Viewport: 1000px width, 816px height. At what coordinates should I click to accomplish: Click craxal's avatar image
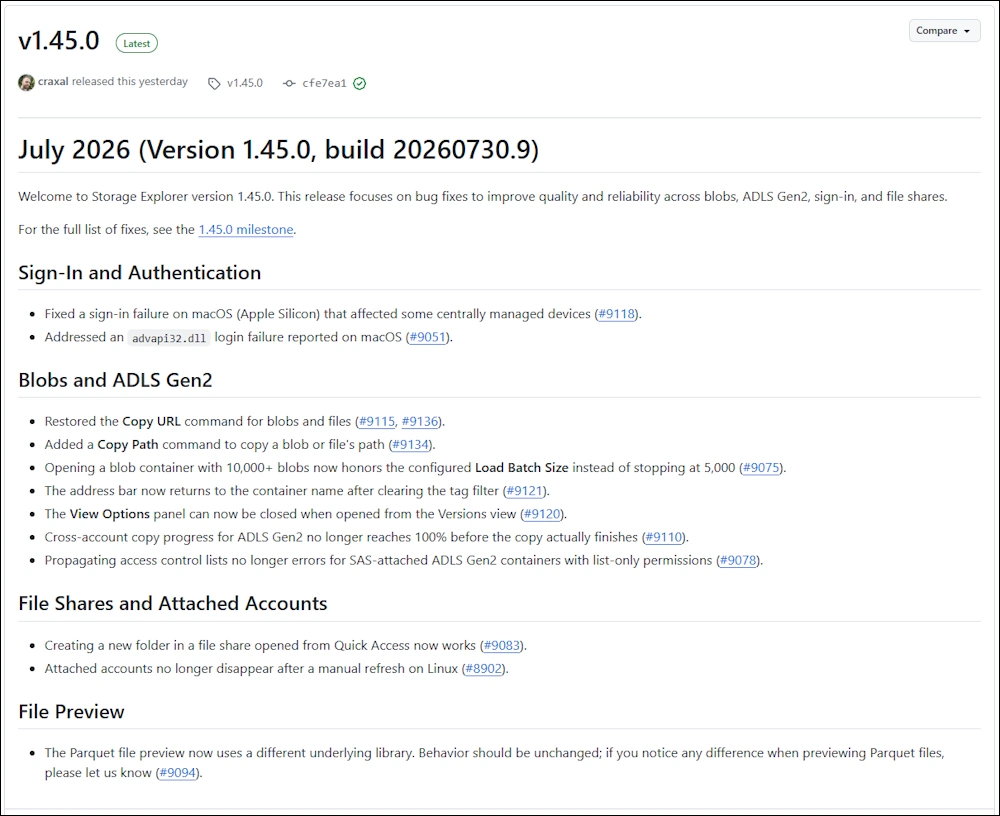(26, 83)
